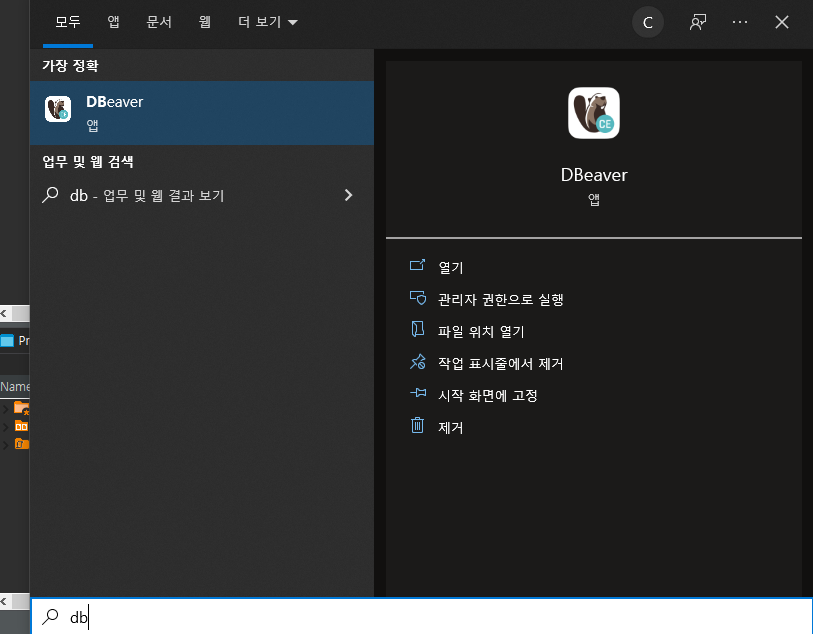Click the run-as-administrator shield icon

[x=417, y=298]
